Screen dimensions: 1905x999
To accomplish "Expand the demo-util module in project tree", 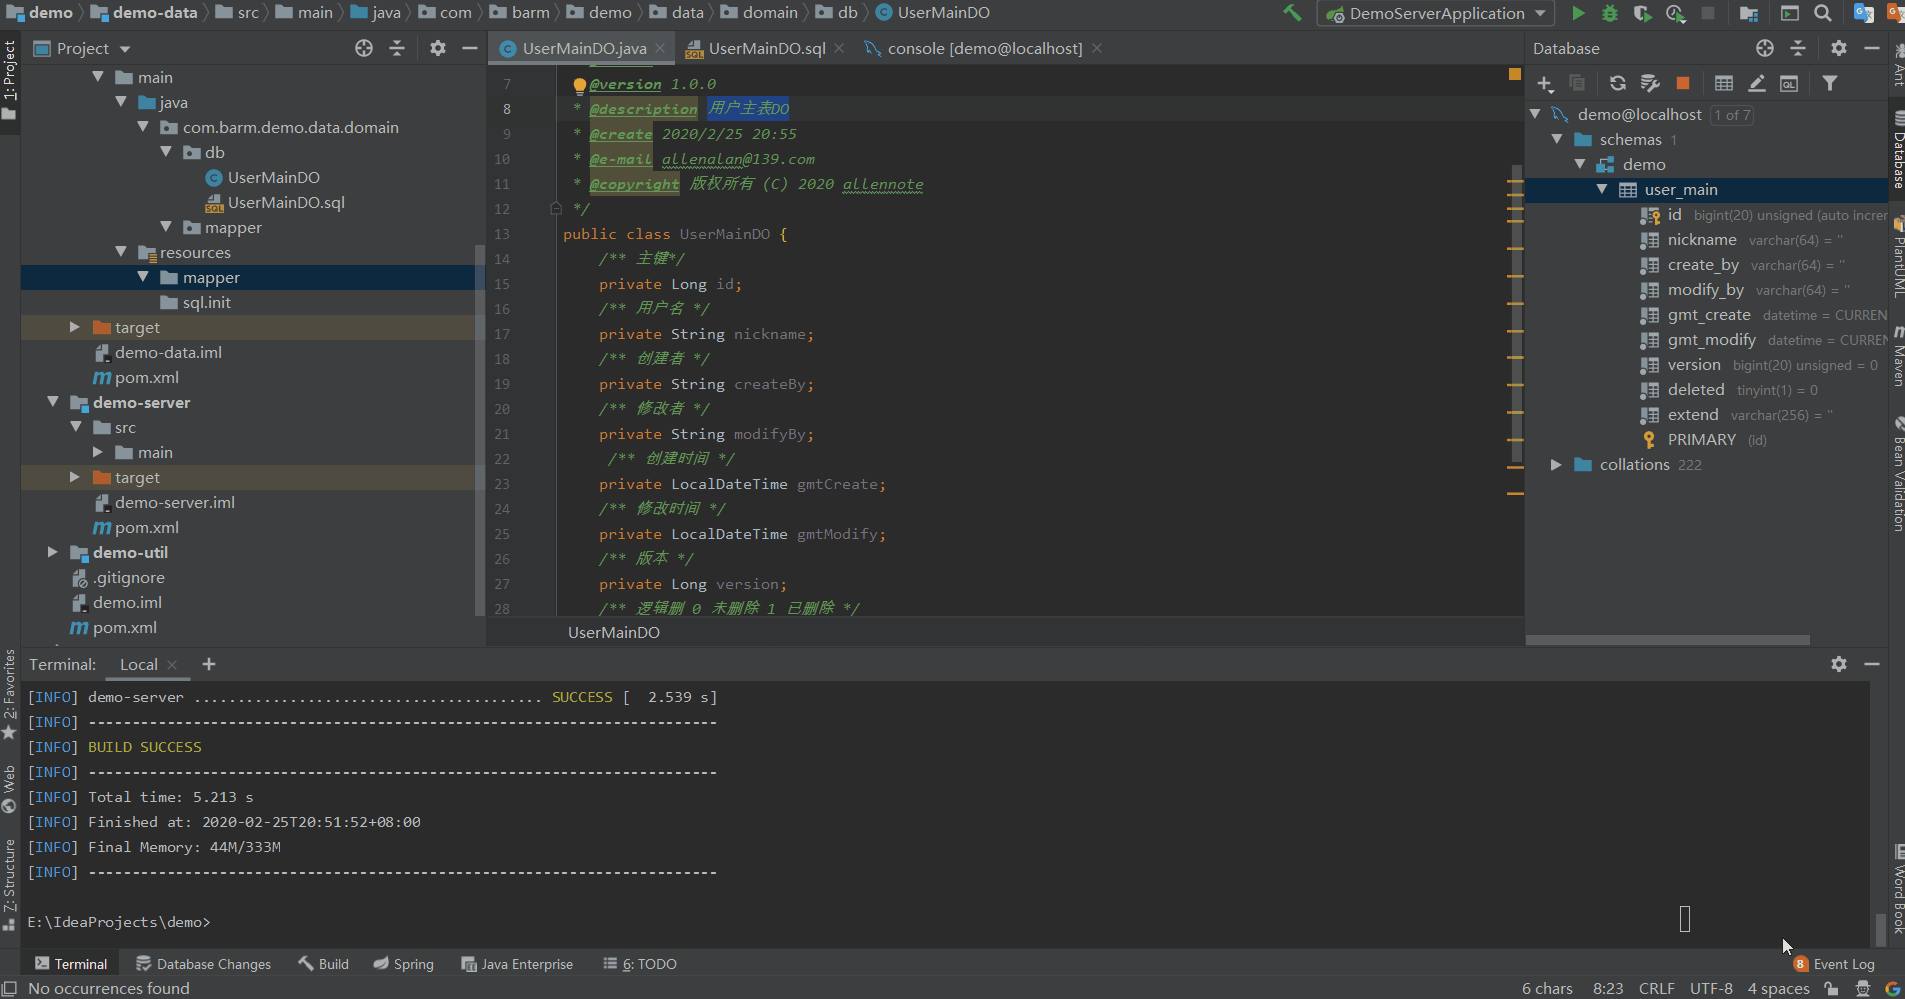I will point(53,552).
